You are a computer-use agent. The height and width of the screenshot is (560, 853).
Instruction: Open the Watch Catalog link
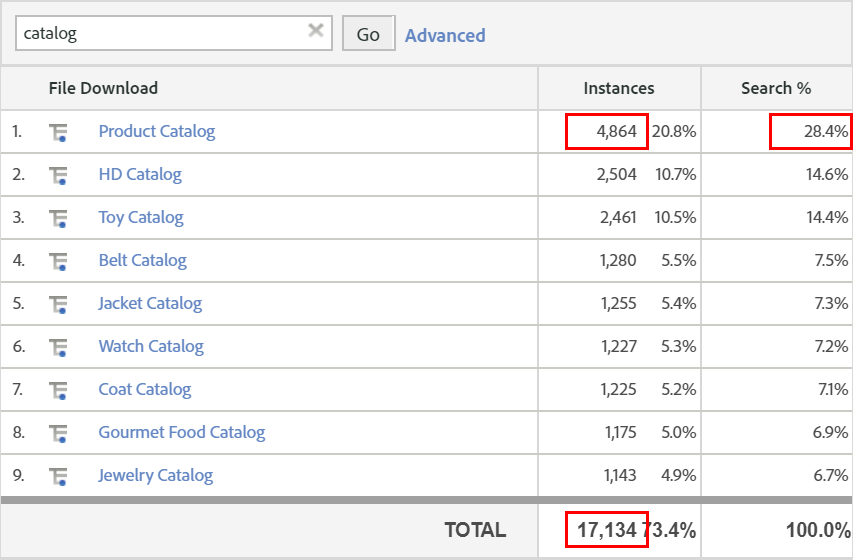click(150, 346)
